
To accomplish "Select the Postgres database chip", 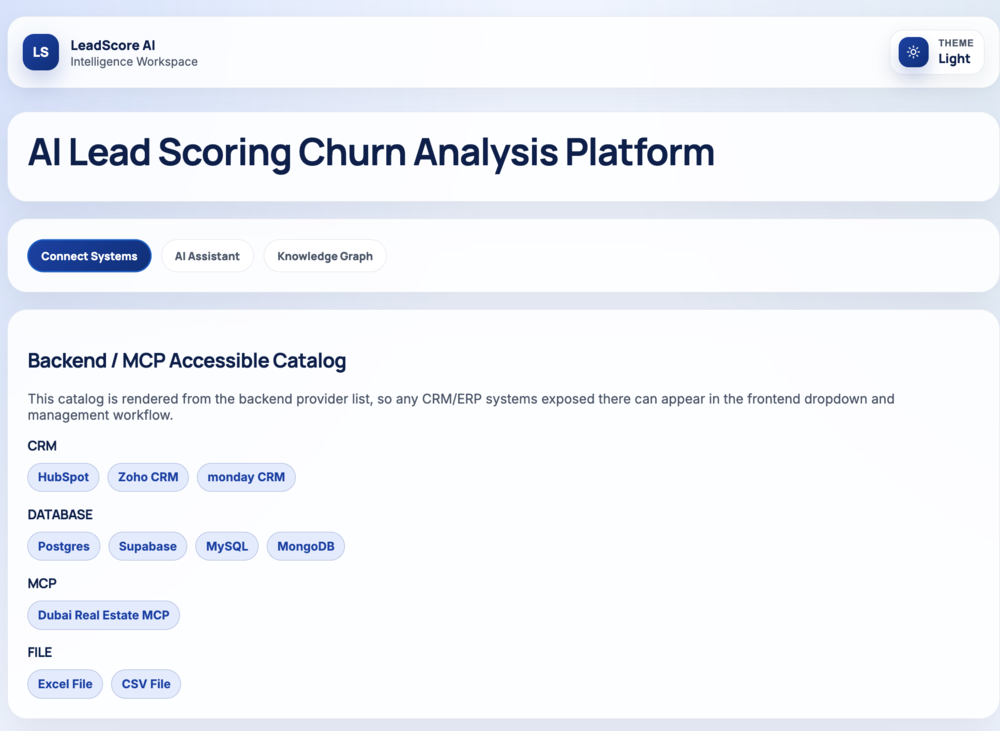I will pos(64,546).
